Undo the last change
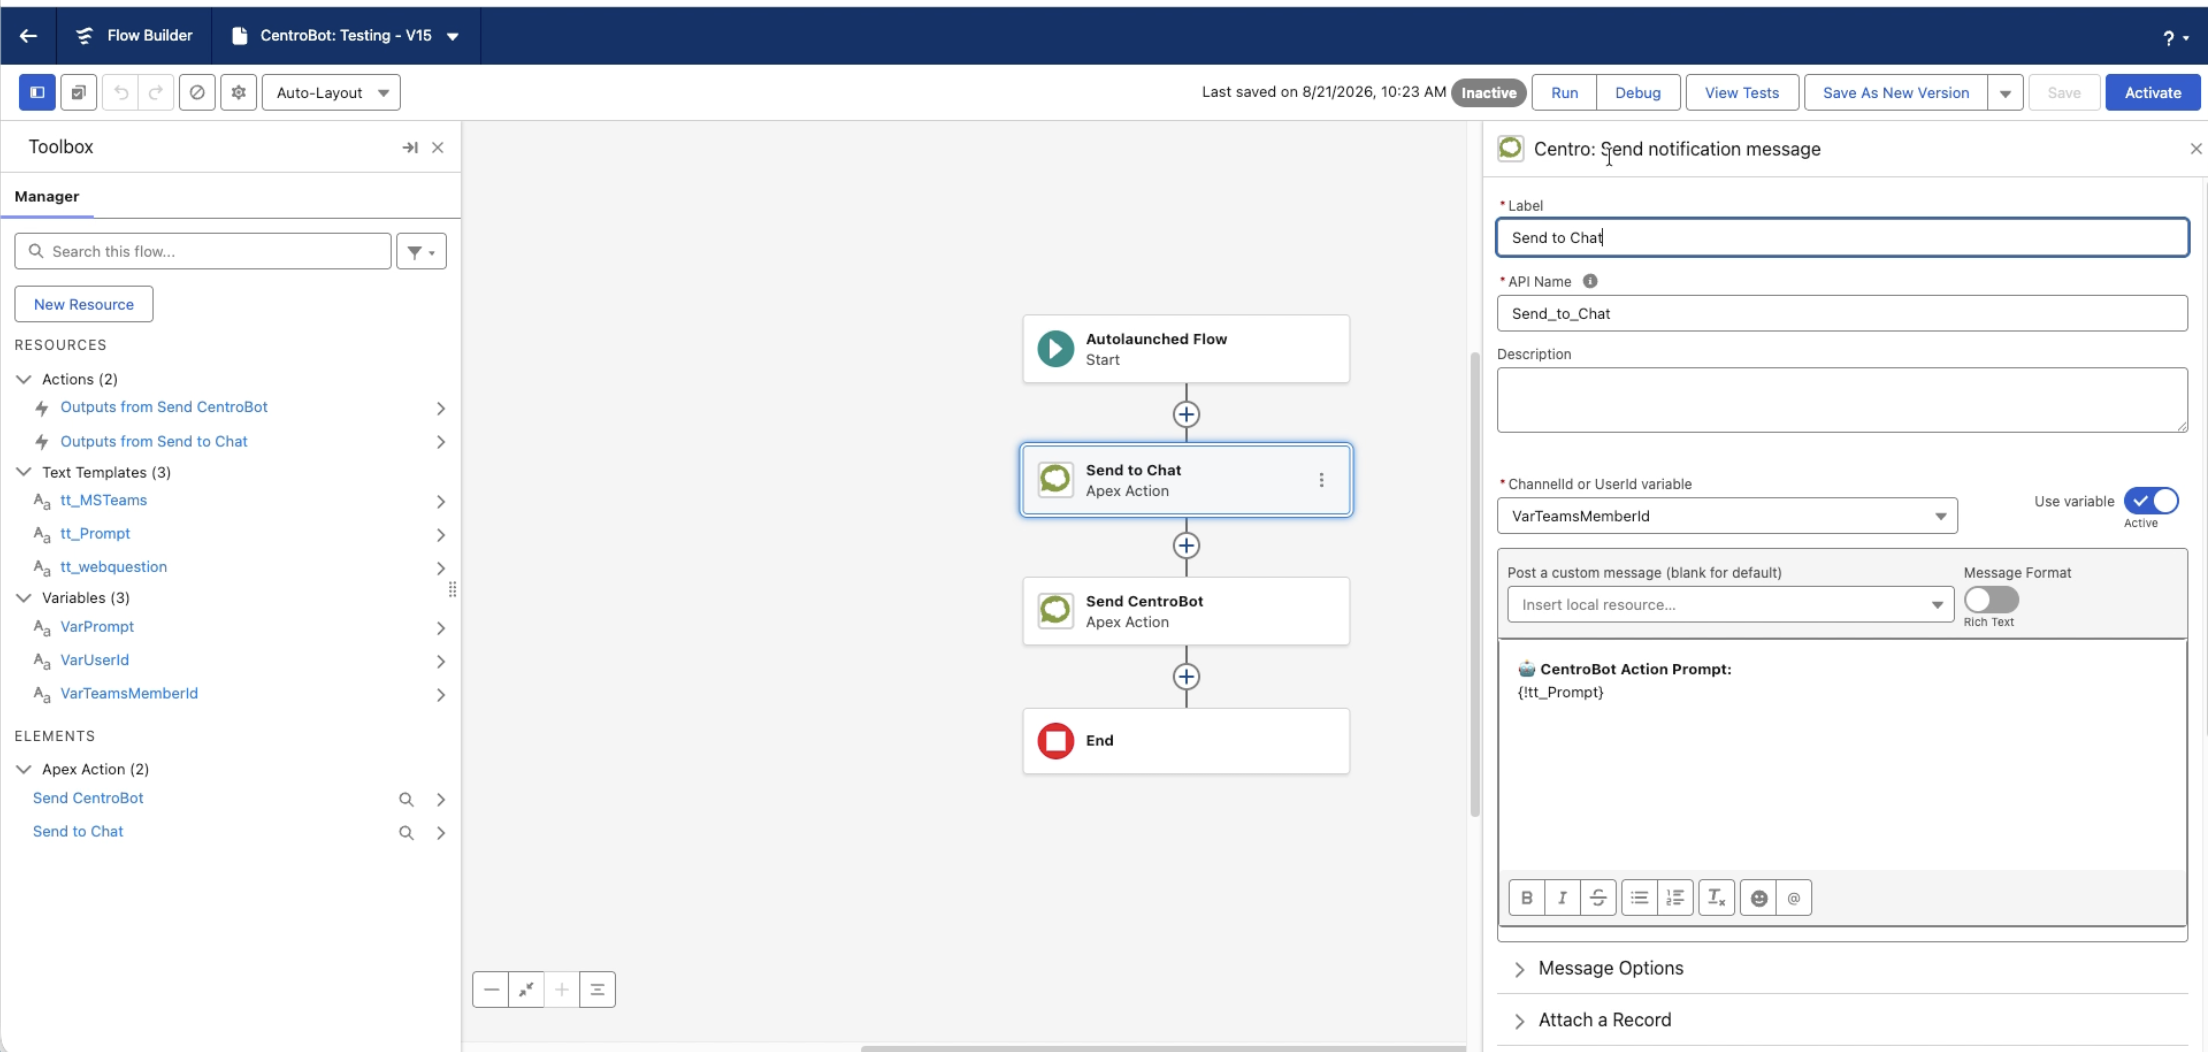The width and height of the screenshot is (2208, 1052). 121,93
